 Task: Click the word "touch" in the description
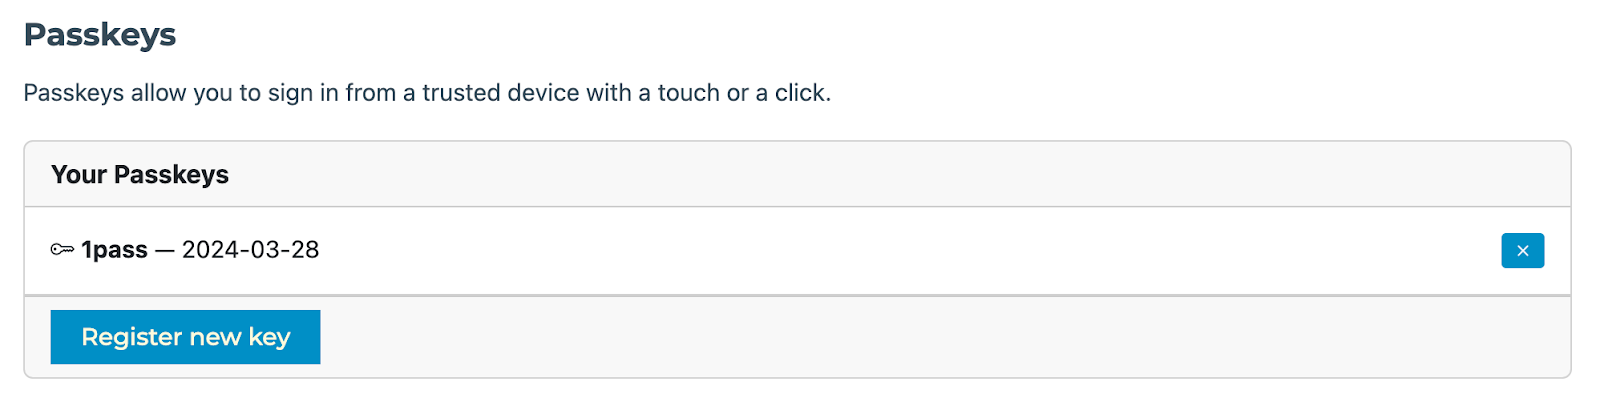(x=688, y=93)
